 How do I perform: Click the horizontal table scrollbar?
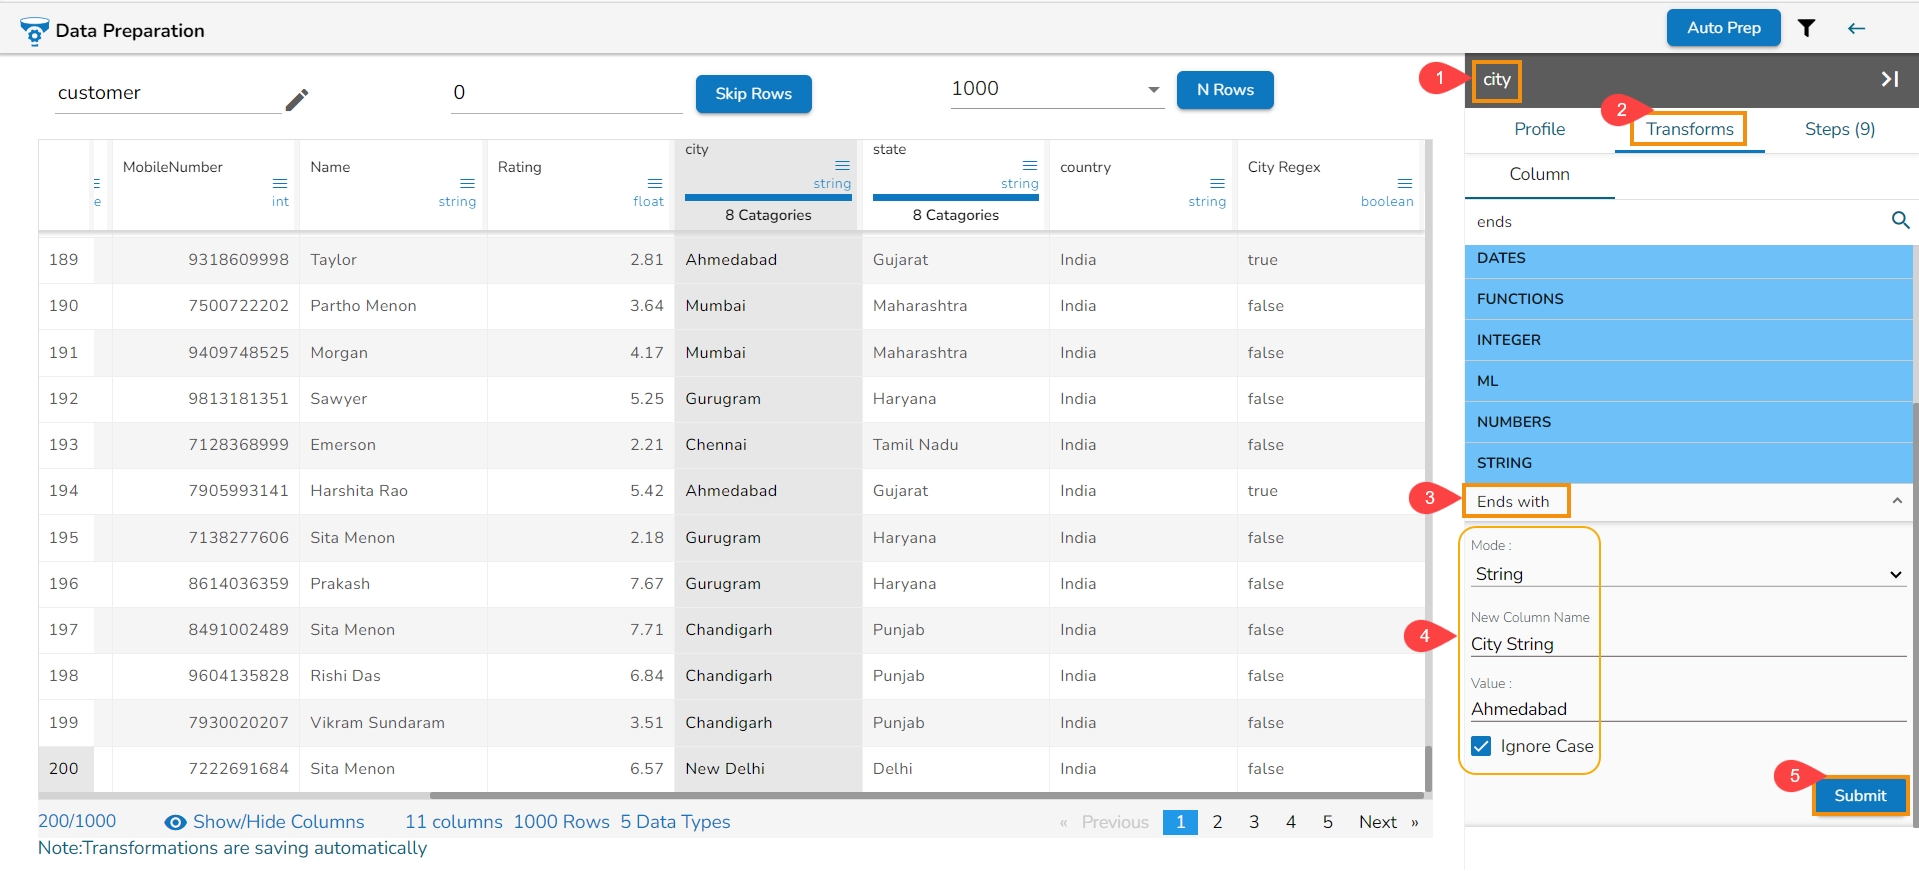[925, 796]
